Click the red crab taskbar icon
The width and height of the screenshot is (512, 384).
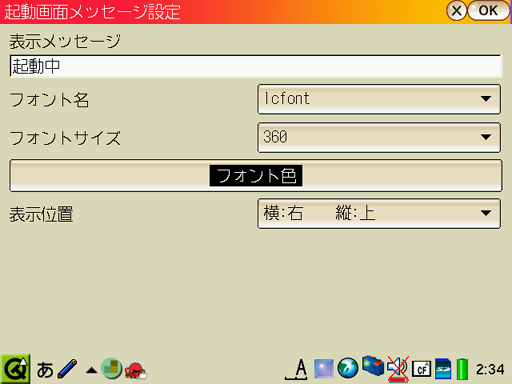(135, 369)
